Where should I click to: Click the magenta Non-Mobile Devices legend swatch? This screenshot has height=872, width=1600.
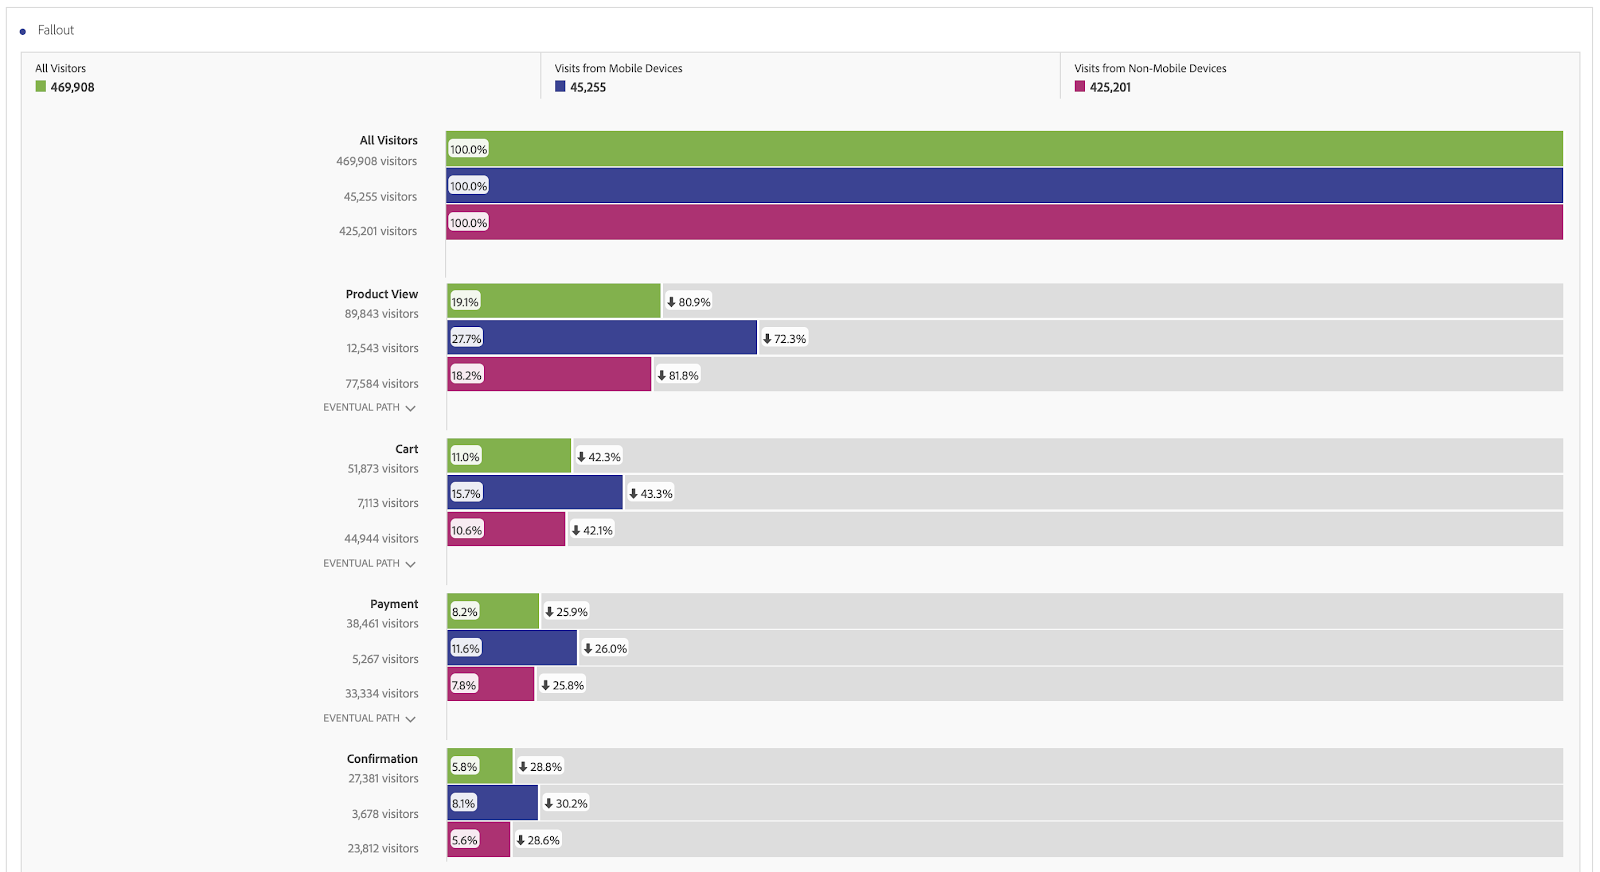tap(1080, 87)
